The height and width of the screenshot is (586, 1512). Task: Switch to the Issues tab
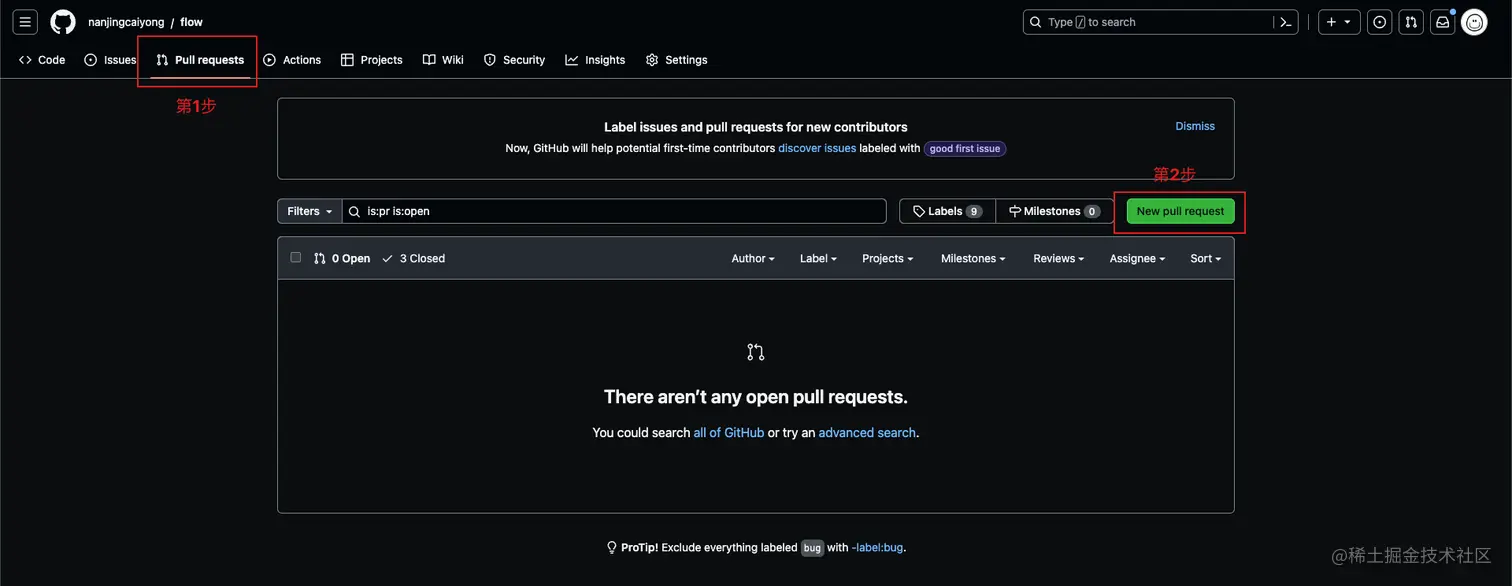pos(110,60)
